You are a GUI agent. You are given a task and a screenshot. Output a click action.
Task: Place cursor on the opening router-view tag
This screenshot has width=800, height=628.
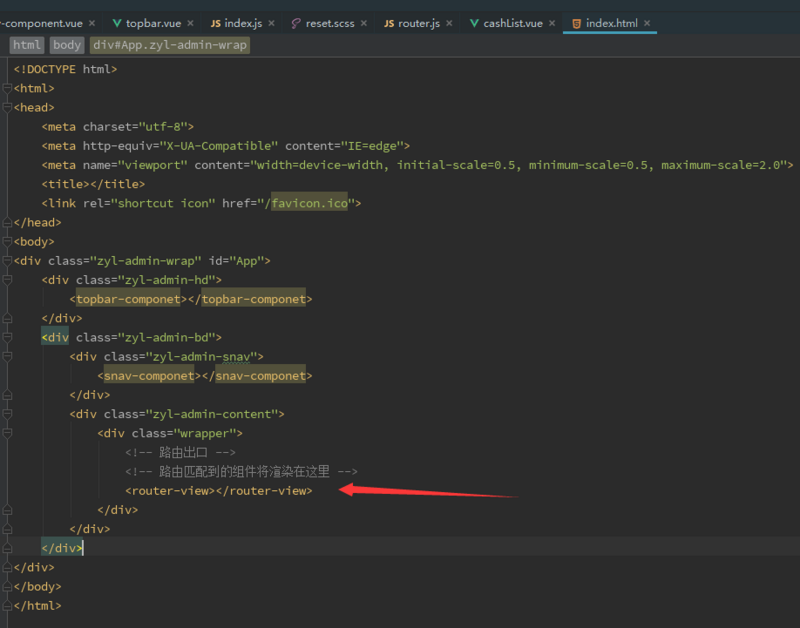168,491
